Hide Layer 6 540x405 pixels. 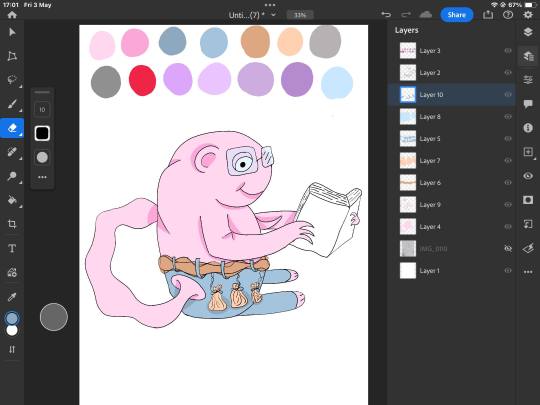[x=508, y=183]
